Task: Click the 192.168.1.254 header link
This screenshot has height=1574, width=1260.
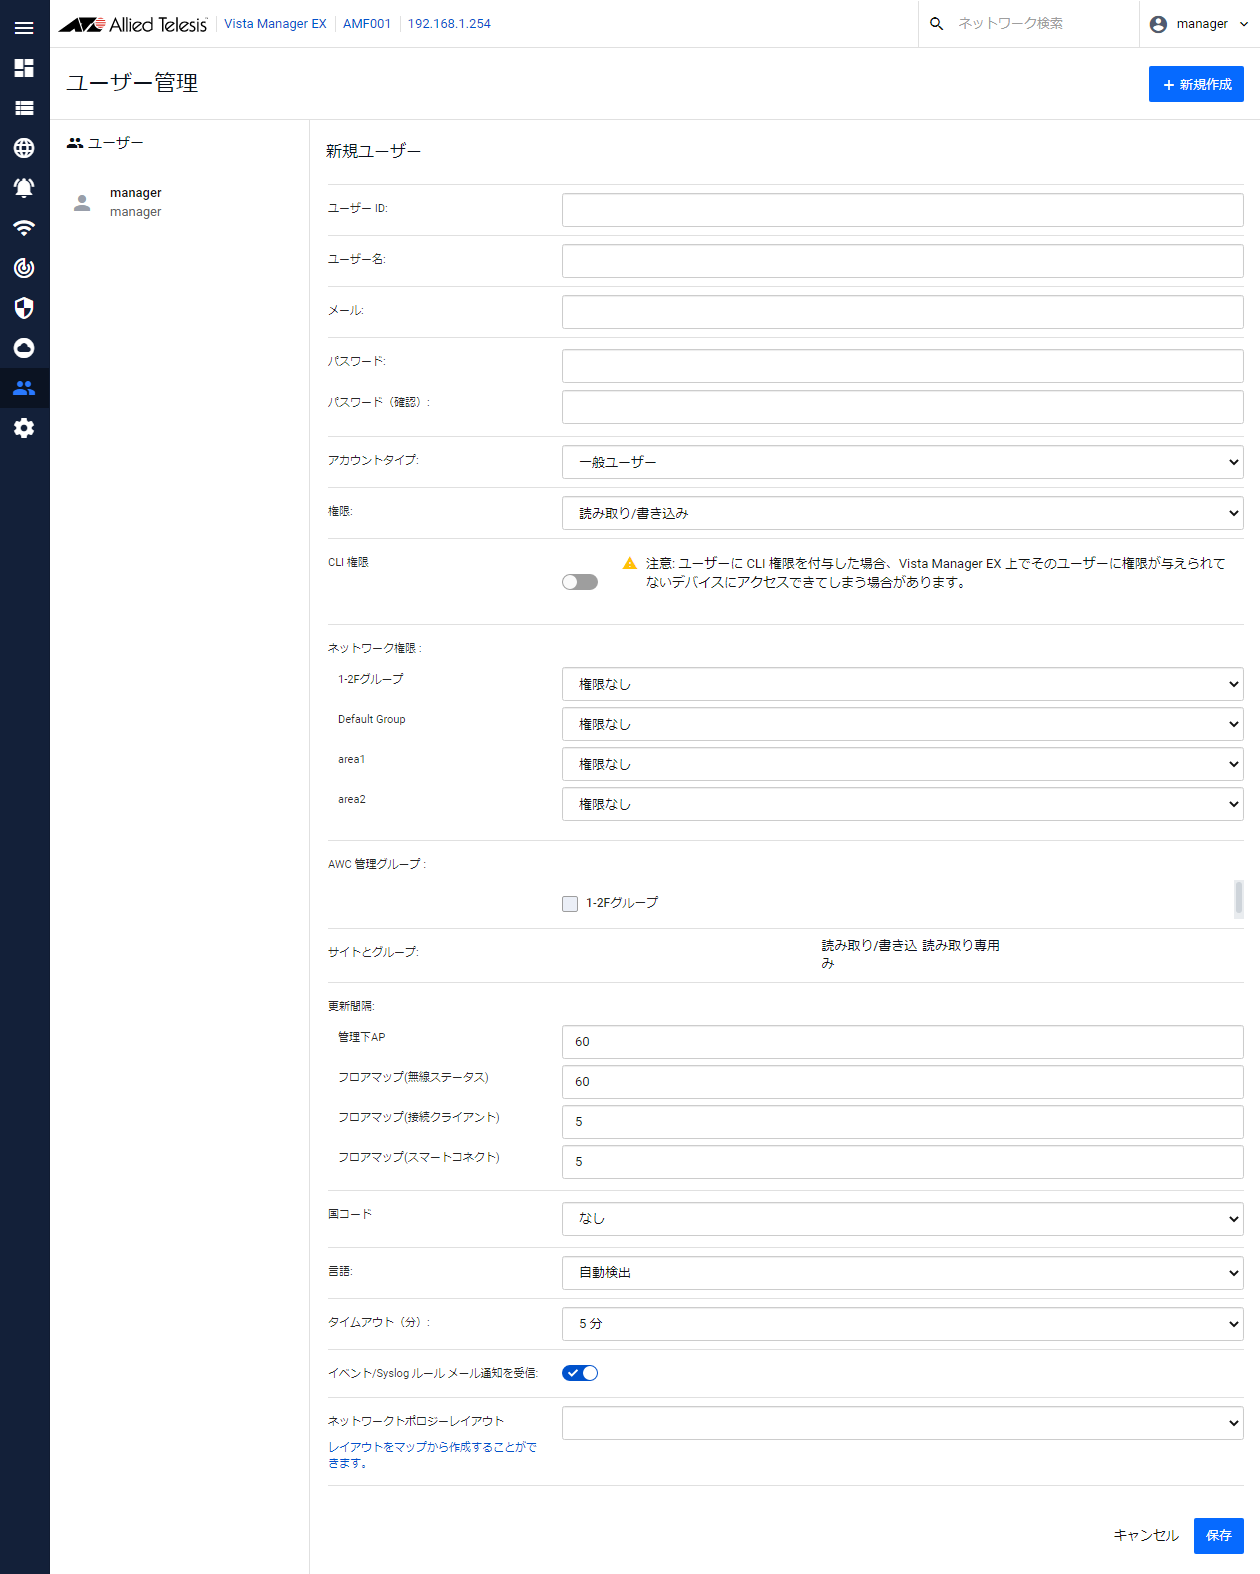Action: (449, 24)
